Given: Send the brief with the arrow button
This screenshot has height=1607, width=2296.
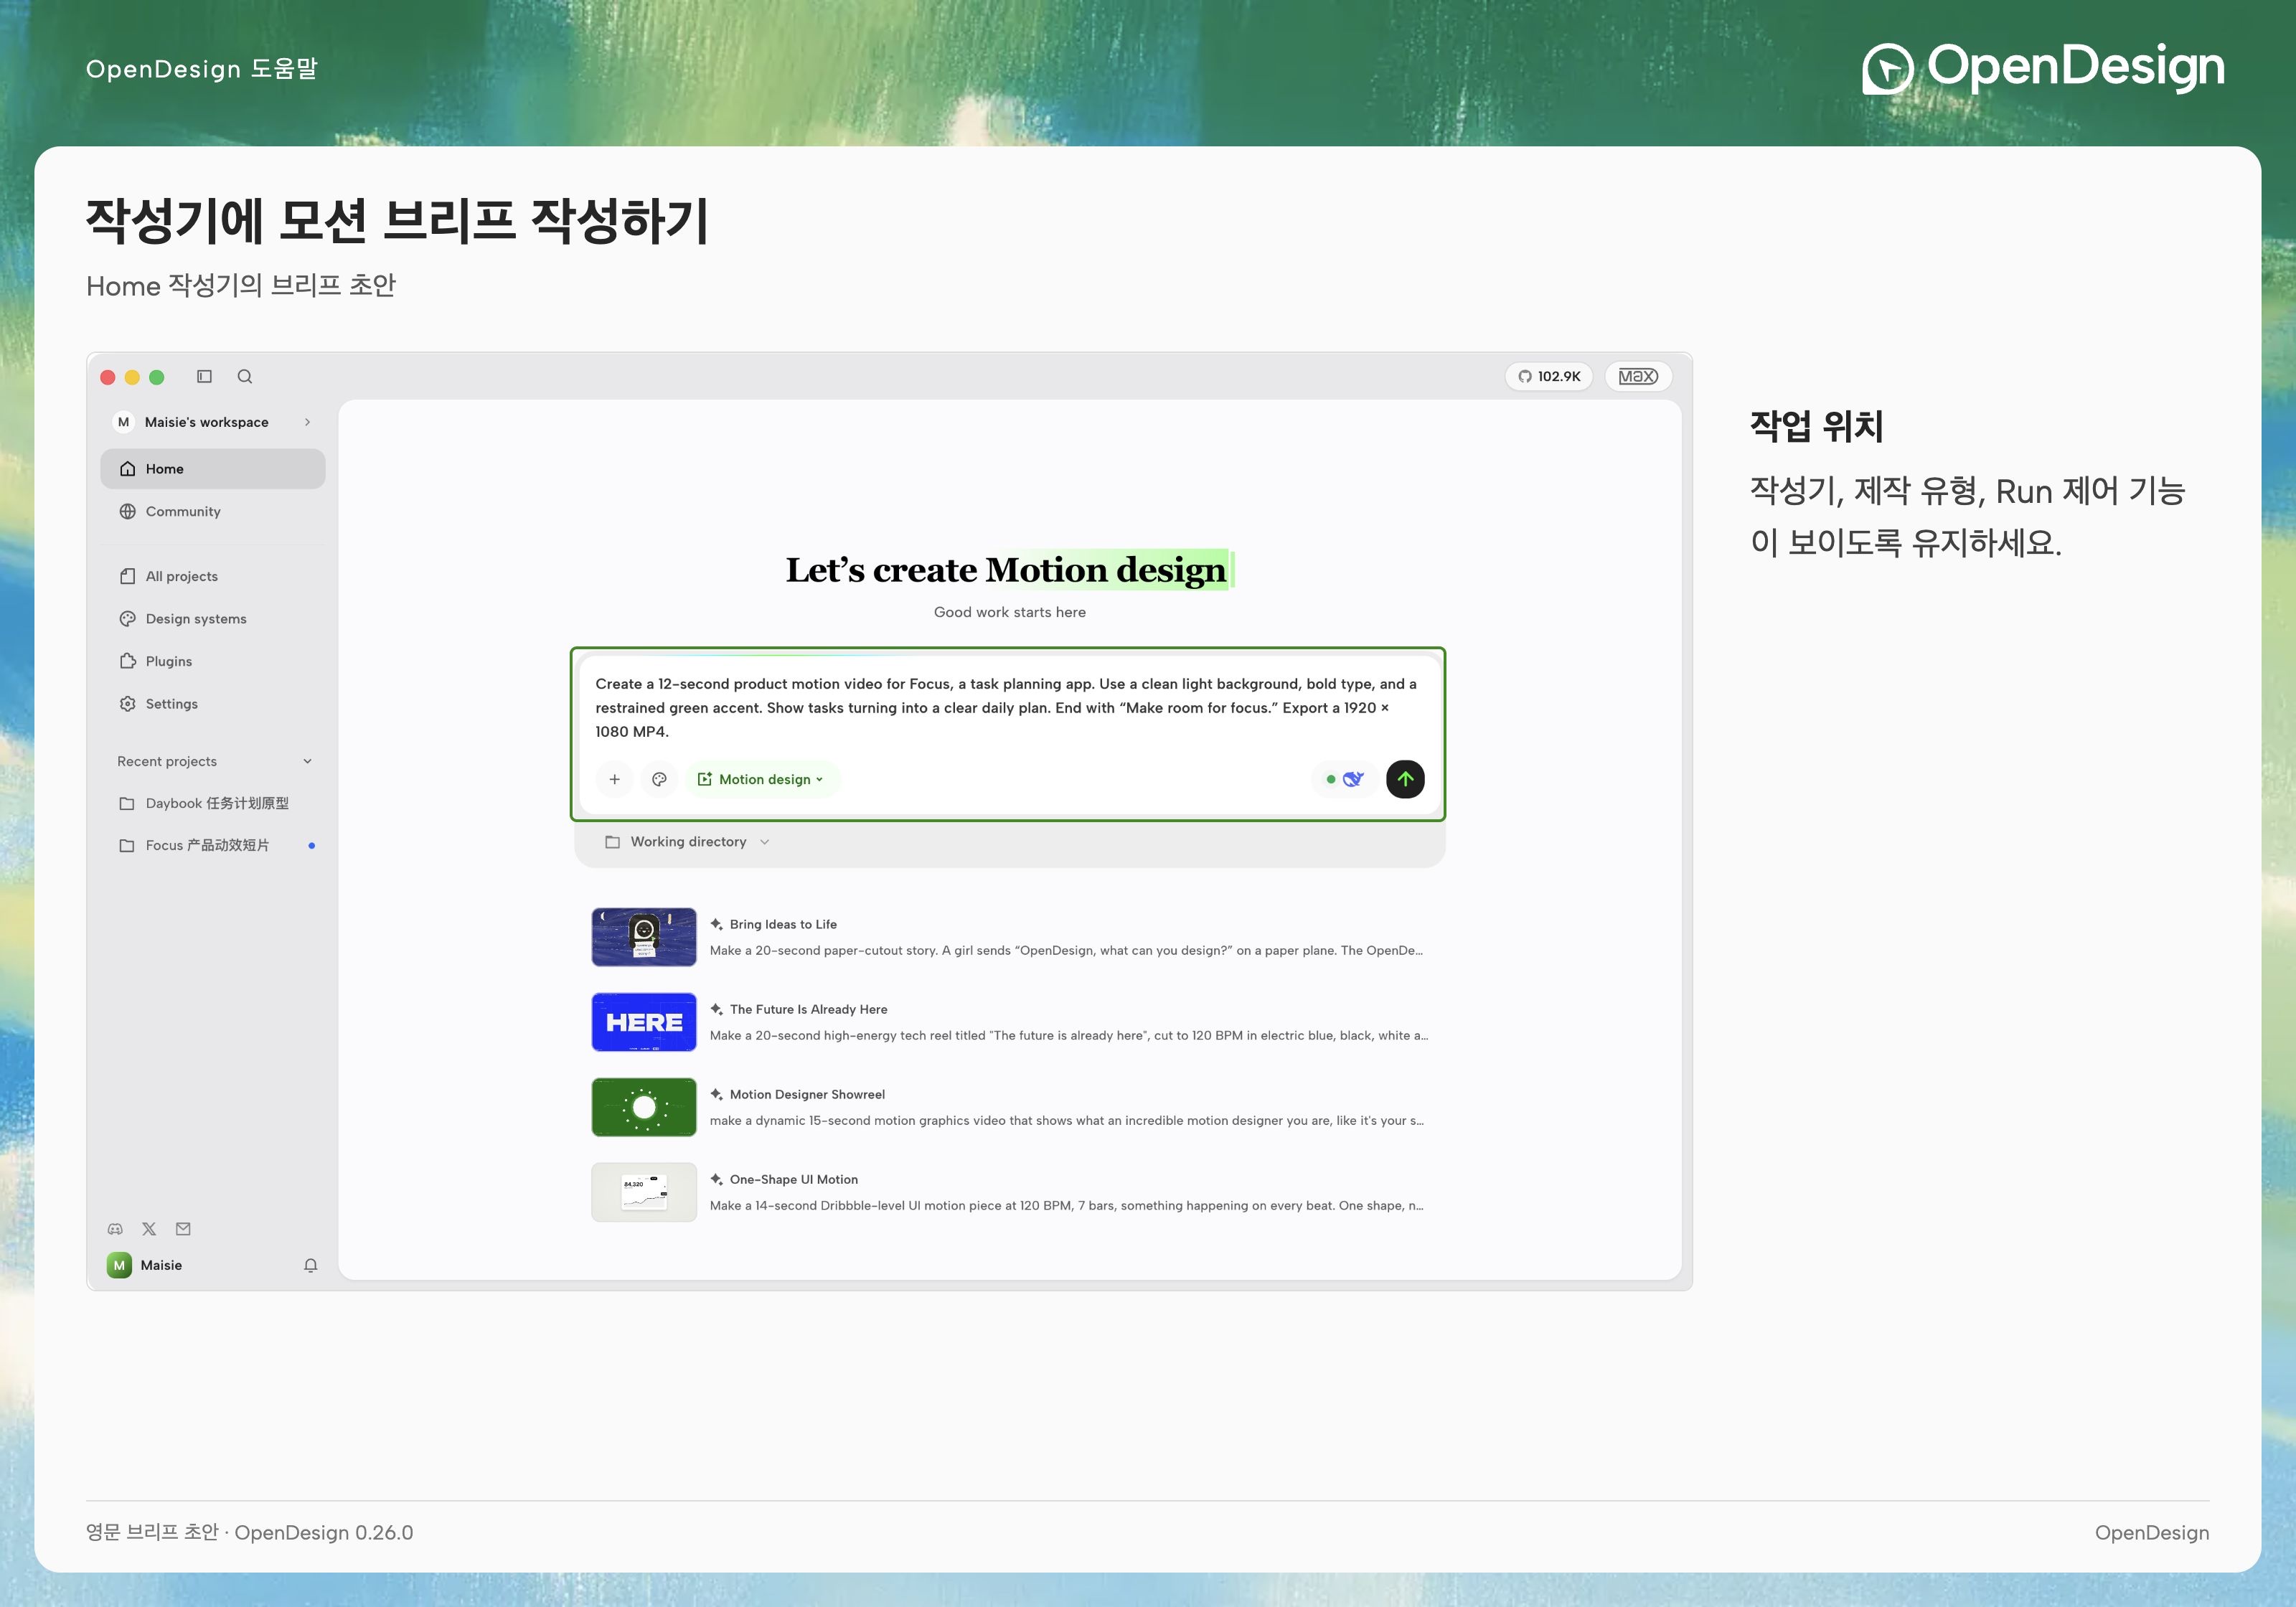Looking at the screenshot, I should click(1405, 779).
